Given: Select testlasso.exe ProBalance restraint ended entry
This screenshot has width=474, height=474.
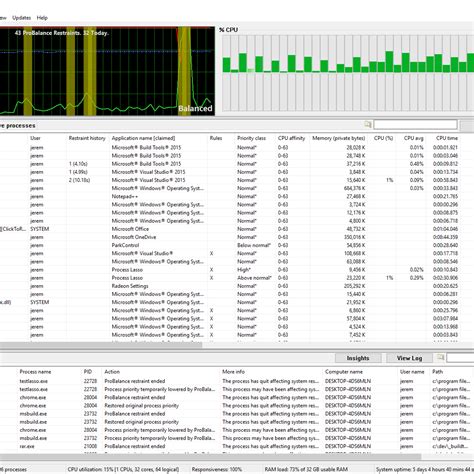Looking at the screenshot, I should click(x=237, y=381).
